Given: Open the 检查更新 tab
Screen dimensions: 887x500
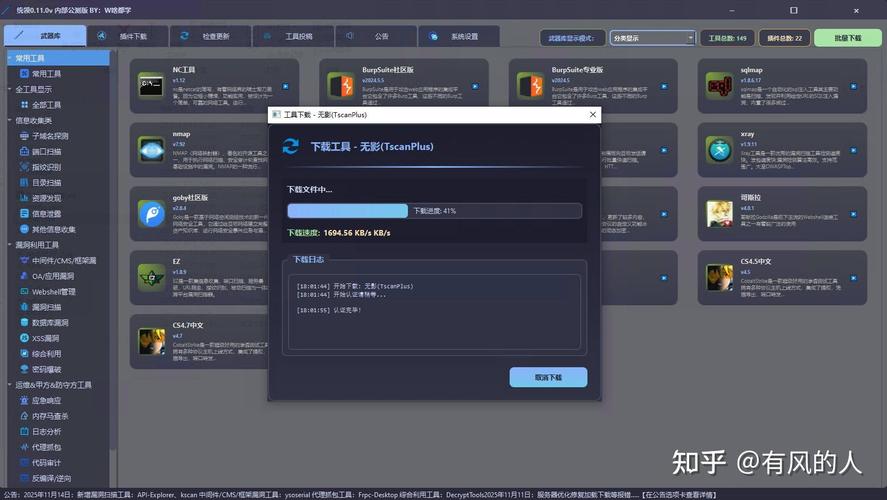Looking at the screenshot, I should point(210,36).
